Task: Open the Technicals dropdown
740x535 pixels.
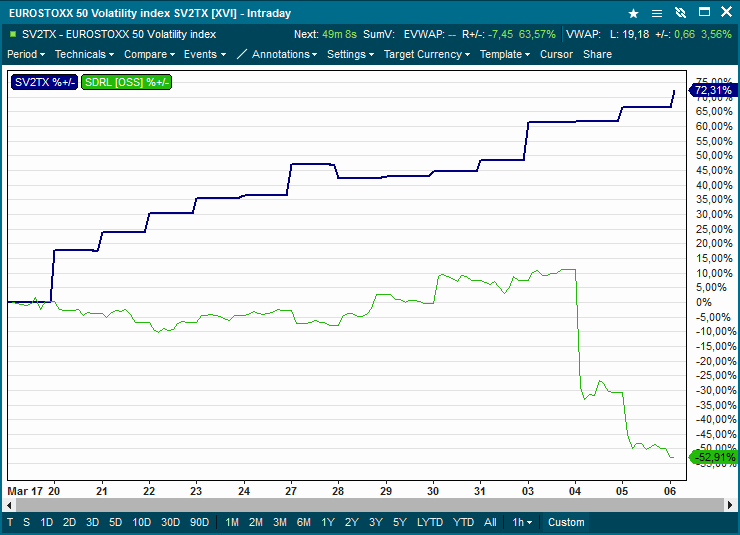Action: (x=84, y=54)
